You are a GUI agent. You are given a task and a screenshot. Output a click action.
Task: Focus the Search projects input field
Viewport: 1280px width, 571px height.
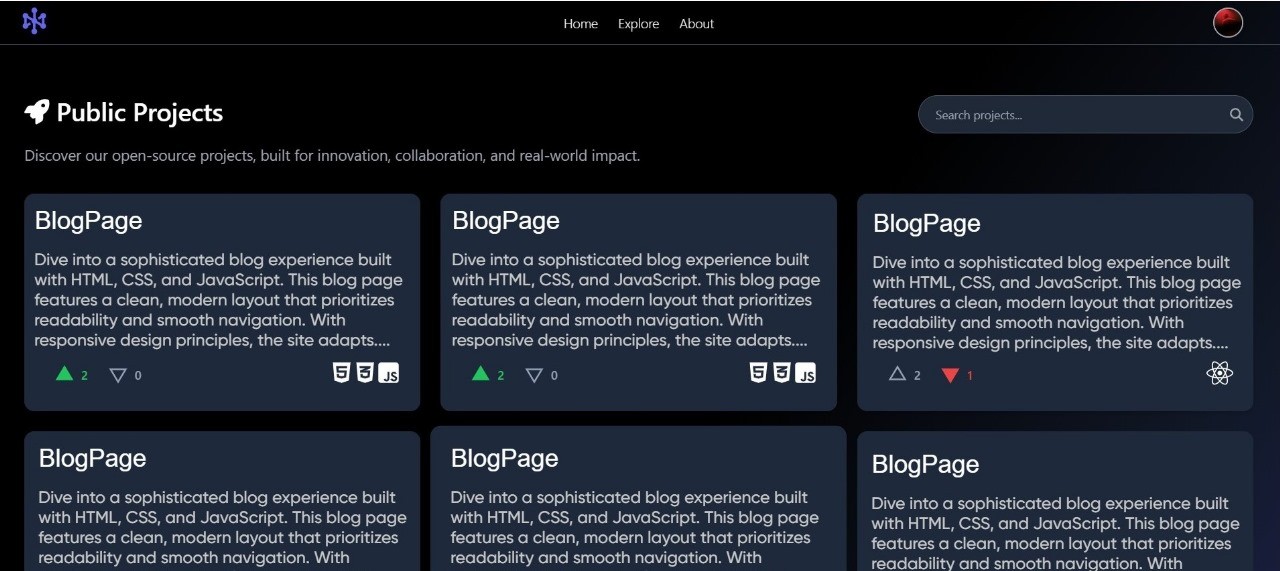click(1085, 114)
